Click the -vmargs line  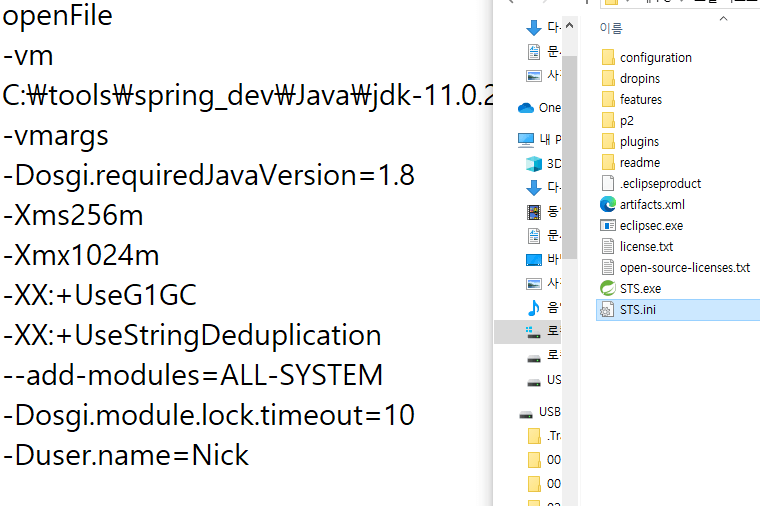(56, 137)
